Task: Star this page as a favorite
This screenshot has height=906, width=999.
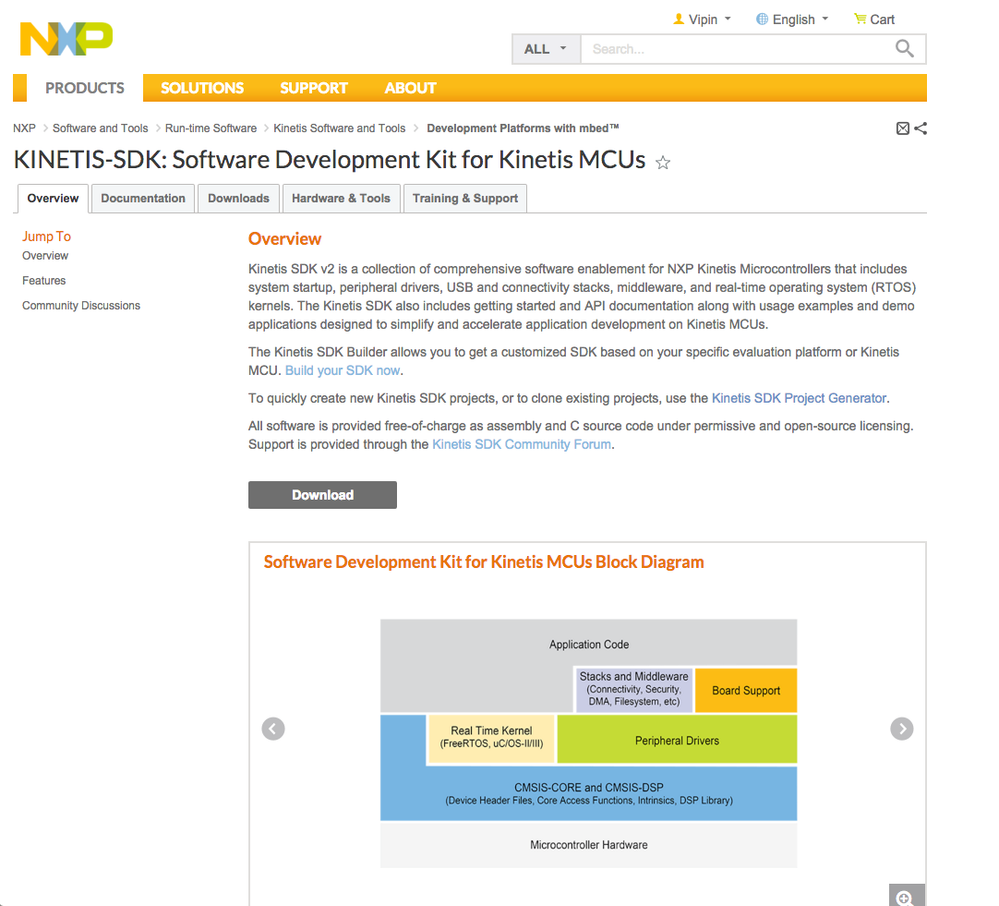Action: [663, 163]
